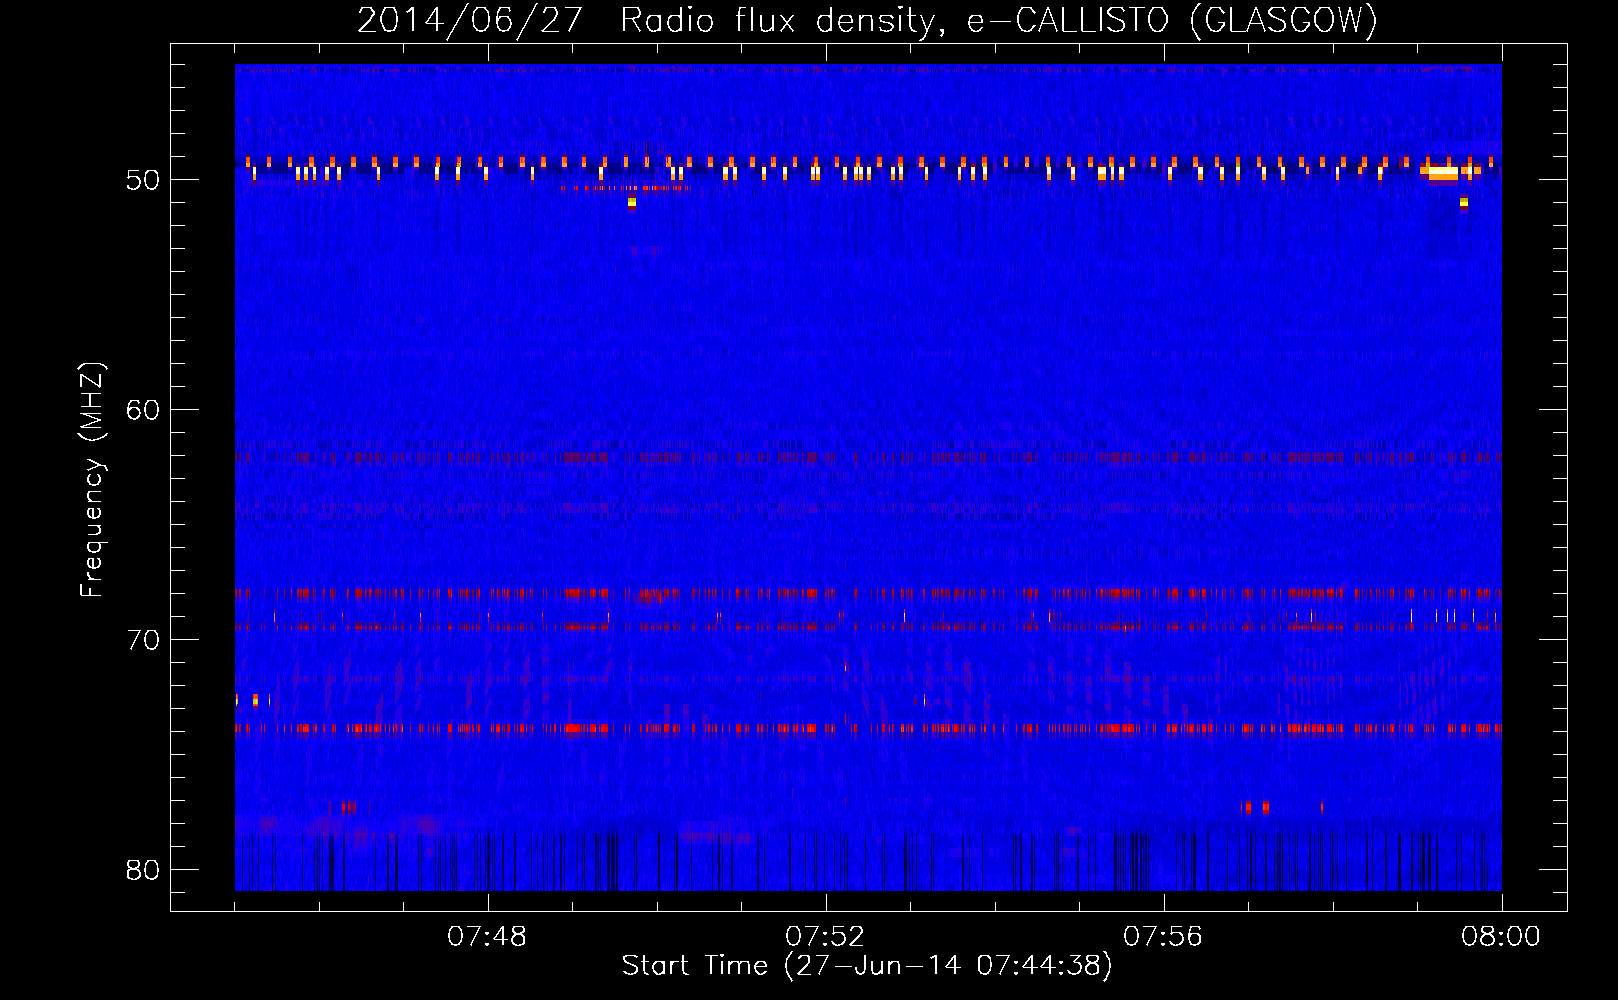The height and width of the screenshot is (1000, 1618).
Task: Click the red spots at 77 MHz near 07:57
Action: tap(1257, 807)
